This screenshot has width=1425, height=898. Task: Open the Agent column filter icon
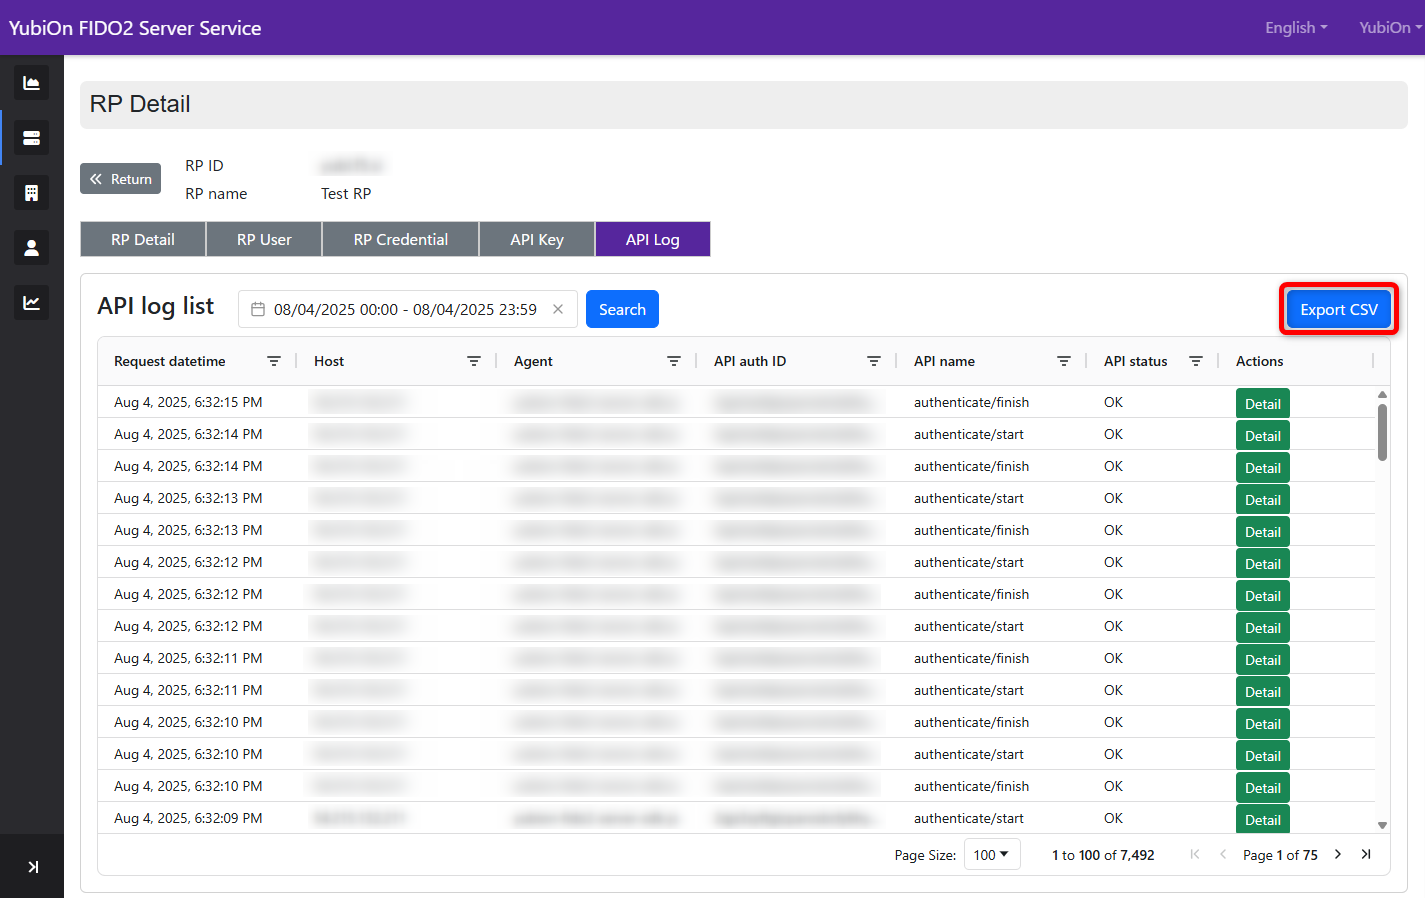pyautogui.click(x=674, y=361)
